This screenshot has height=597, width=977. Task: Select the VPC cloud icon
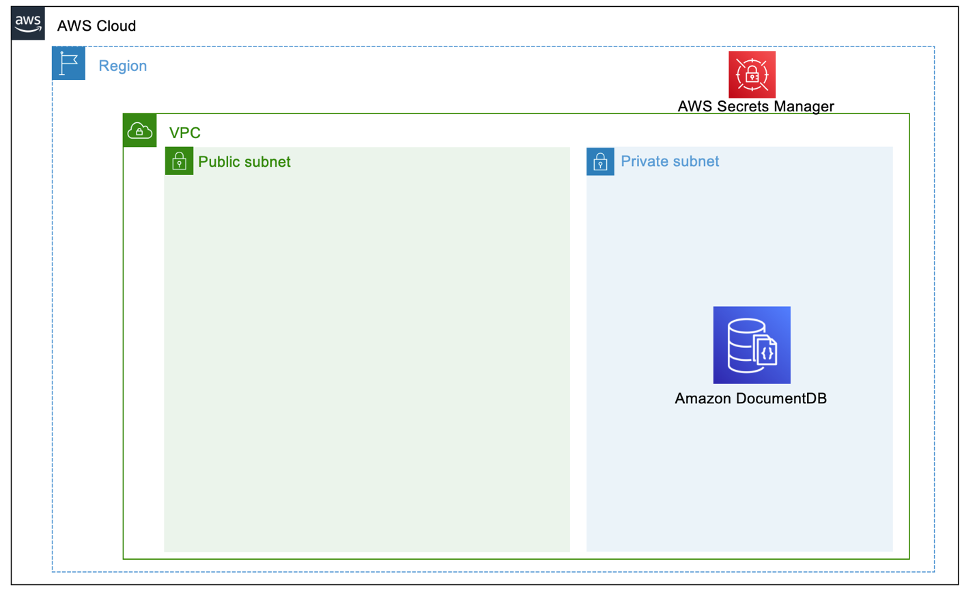point(140,130)
